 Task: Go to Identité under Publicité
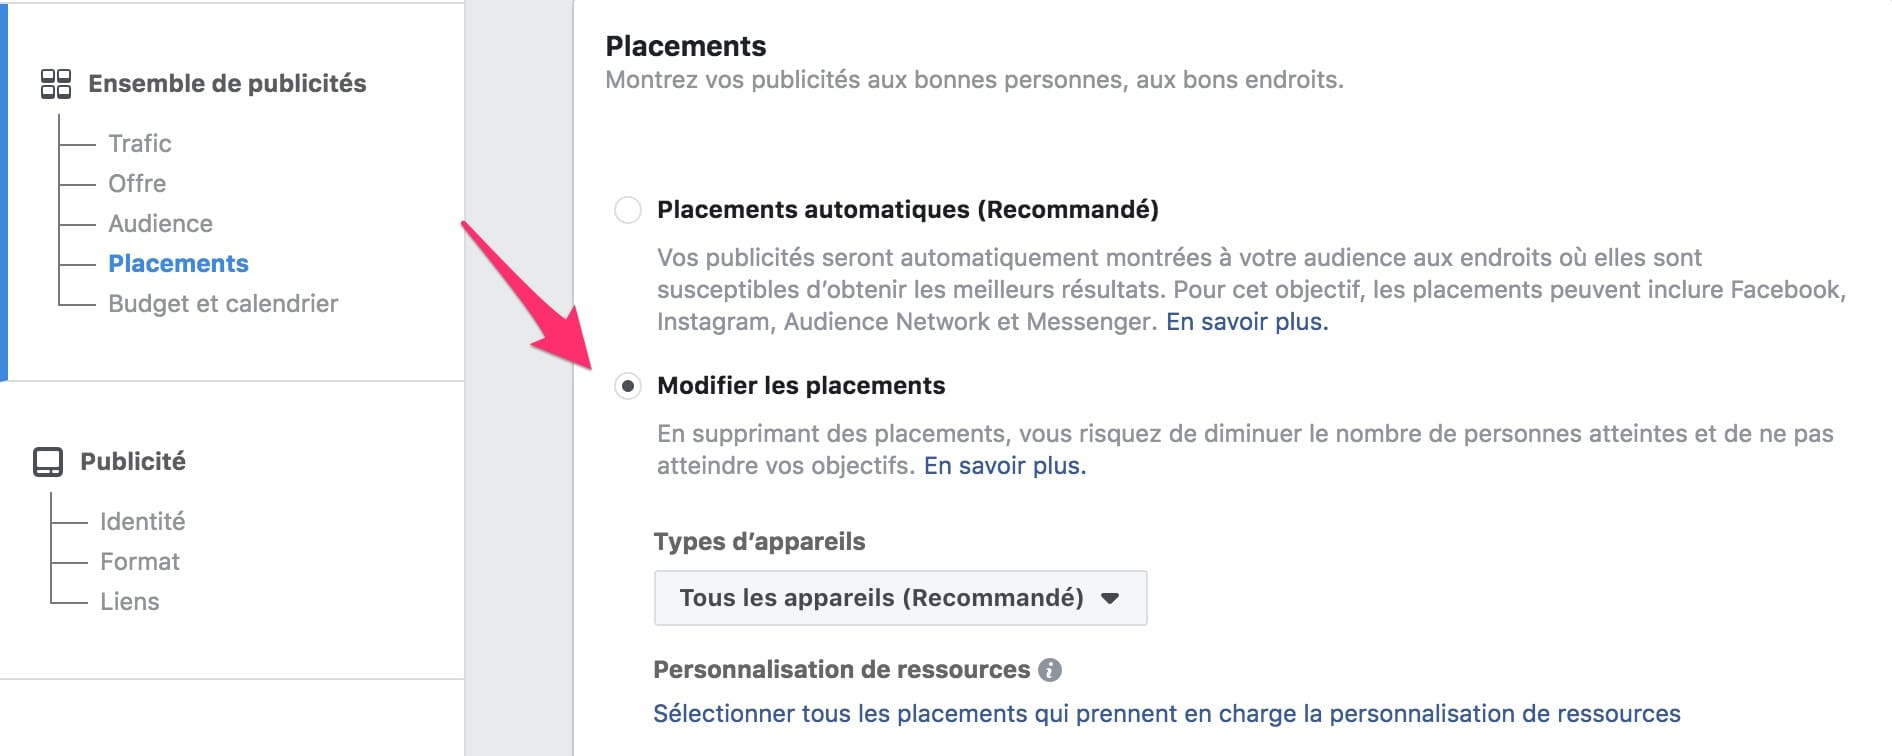tap(142, 522)
